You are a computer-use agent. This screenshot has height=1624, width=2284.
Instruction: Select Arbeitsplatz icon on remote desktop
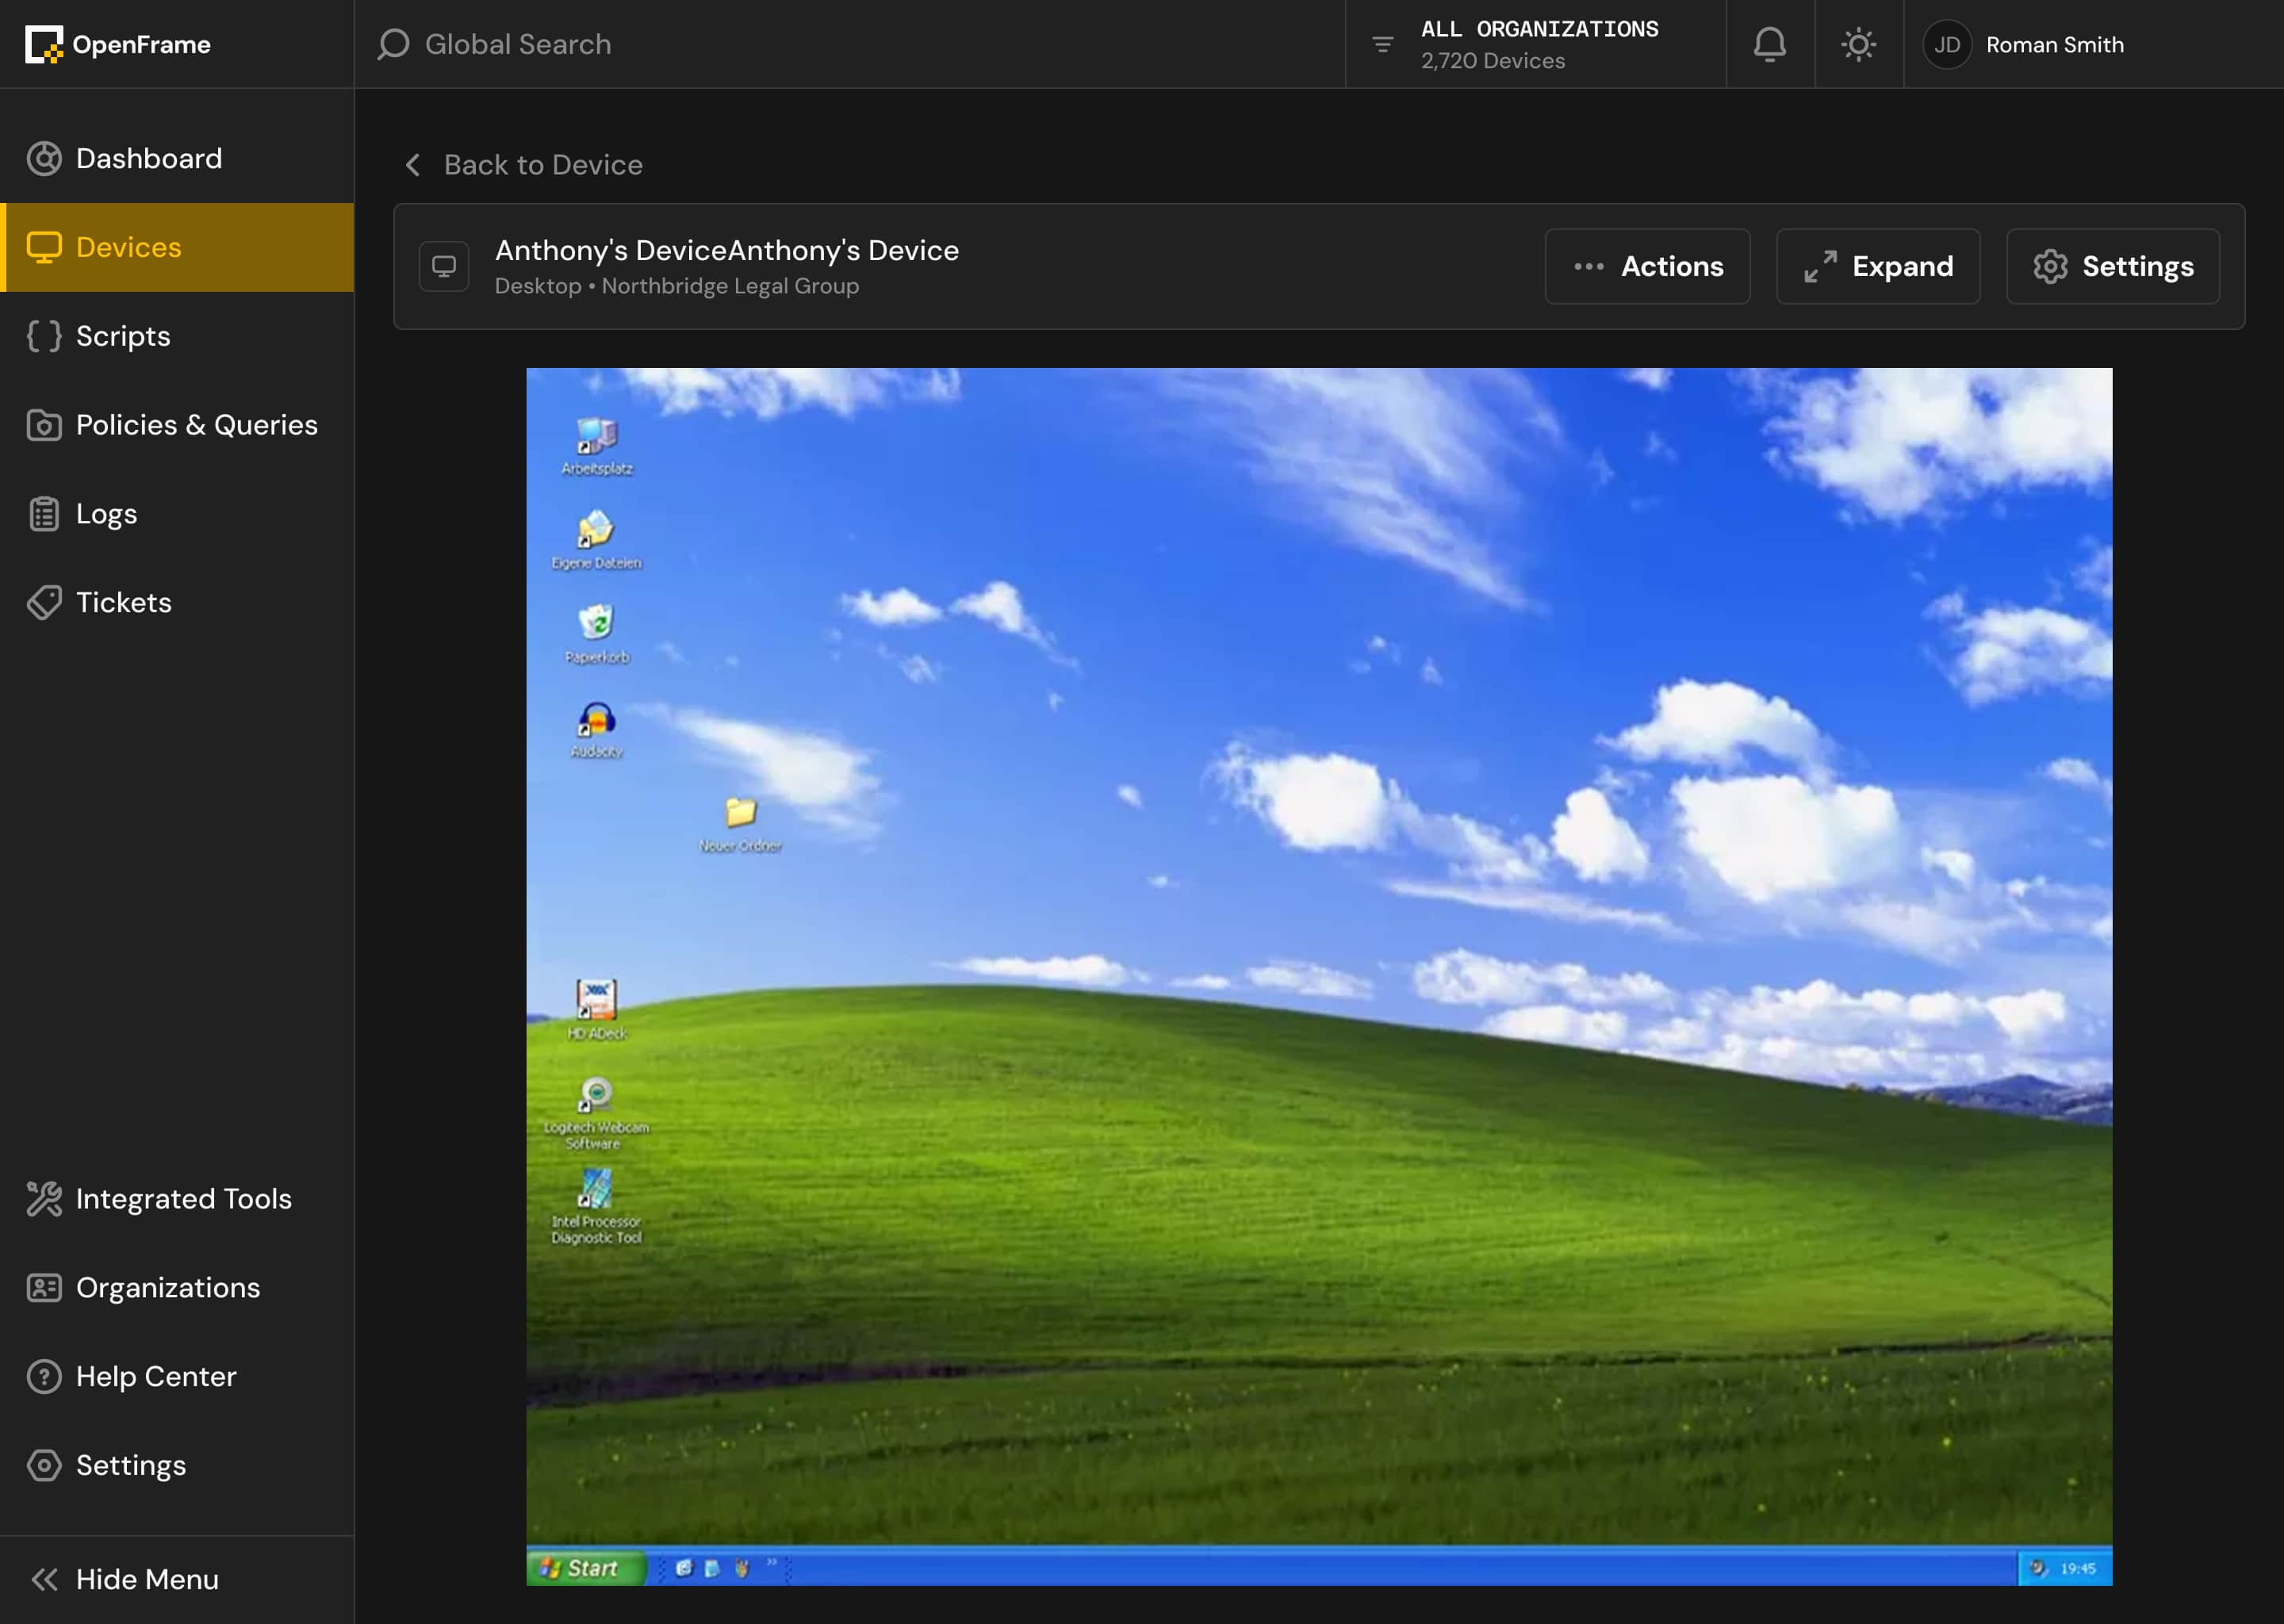coord(597,446)
